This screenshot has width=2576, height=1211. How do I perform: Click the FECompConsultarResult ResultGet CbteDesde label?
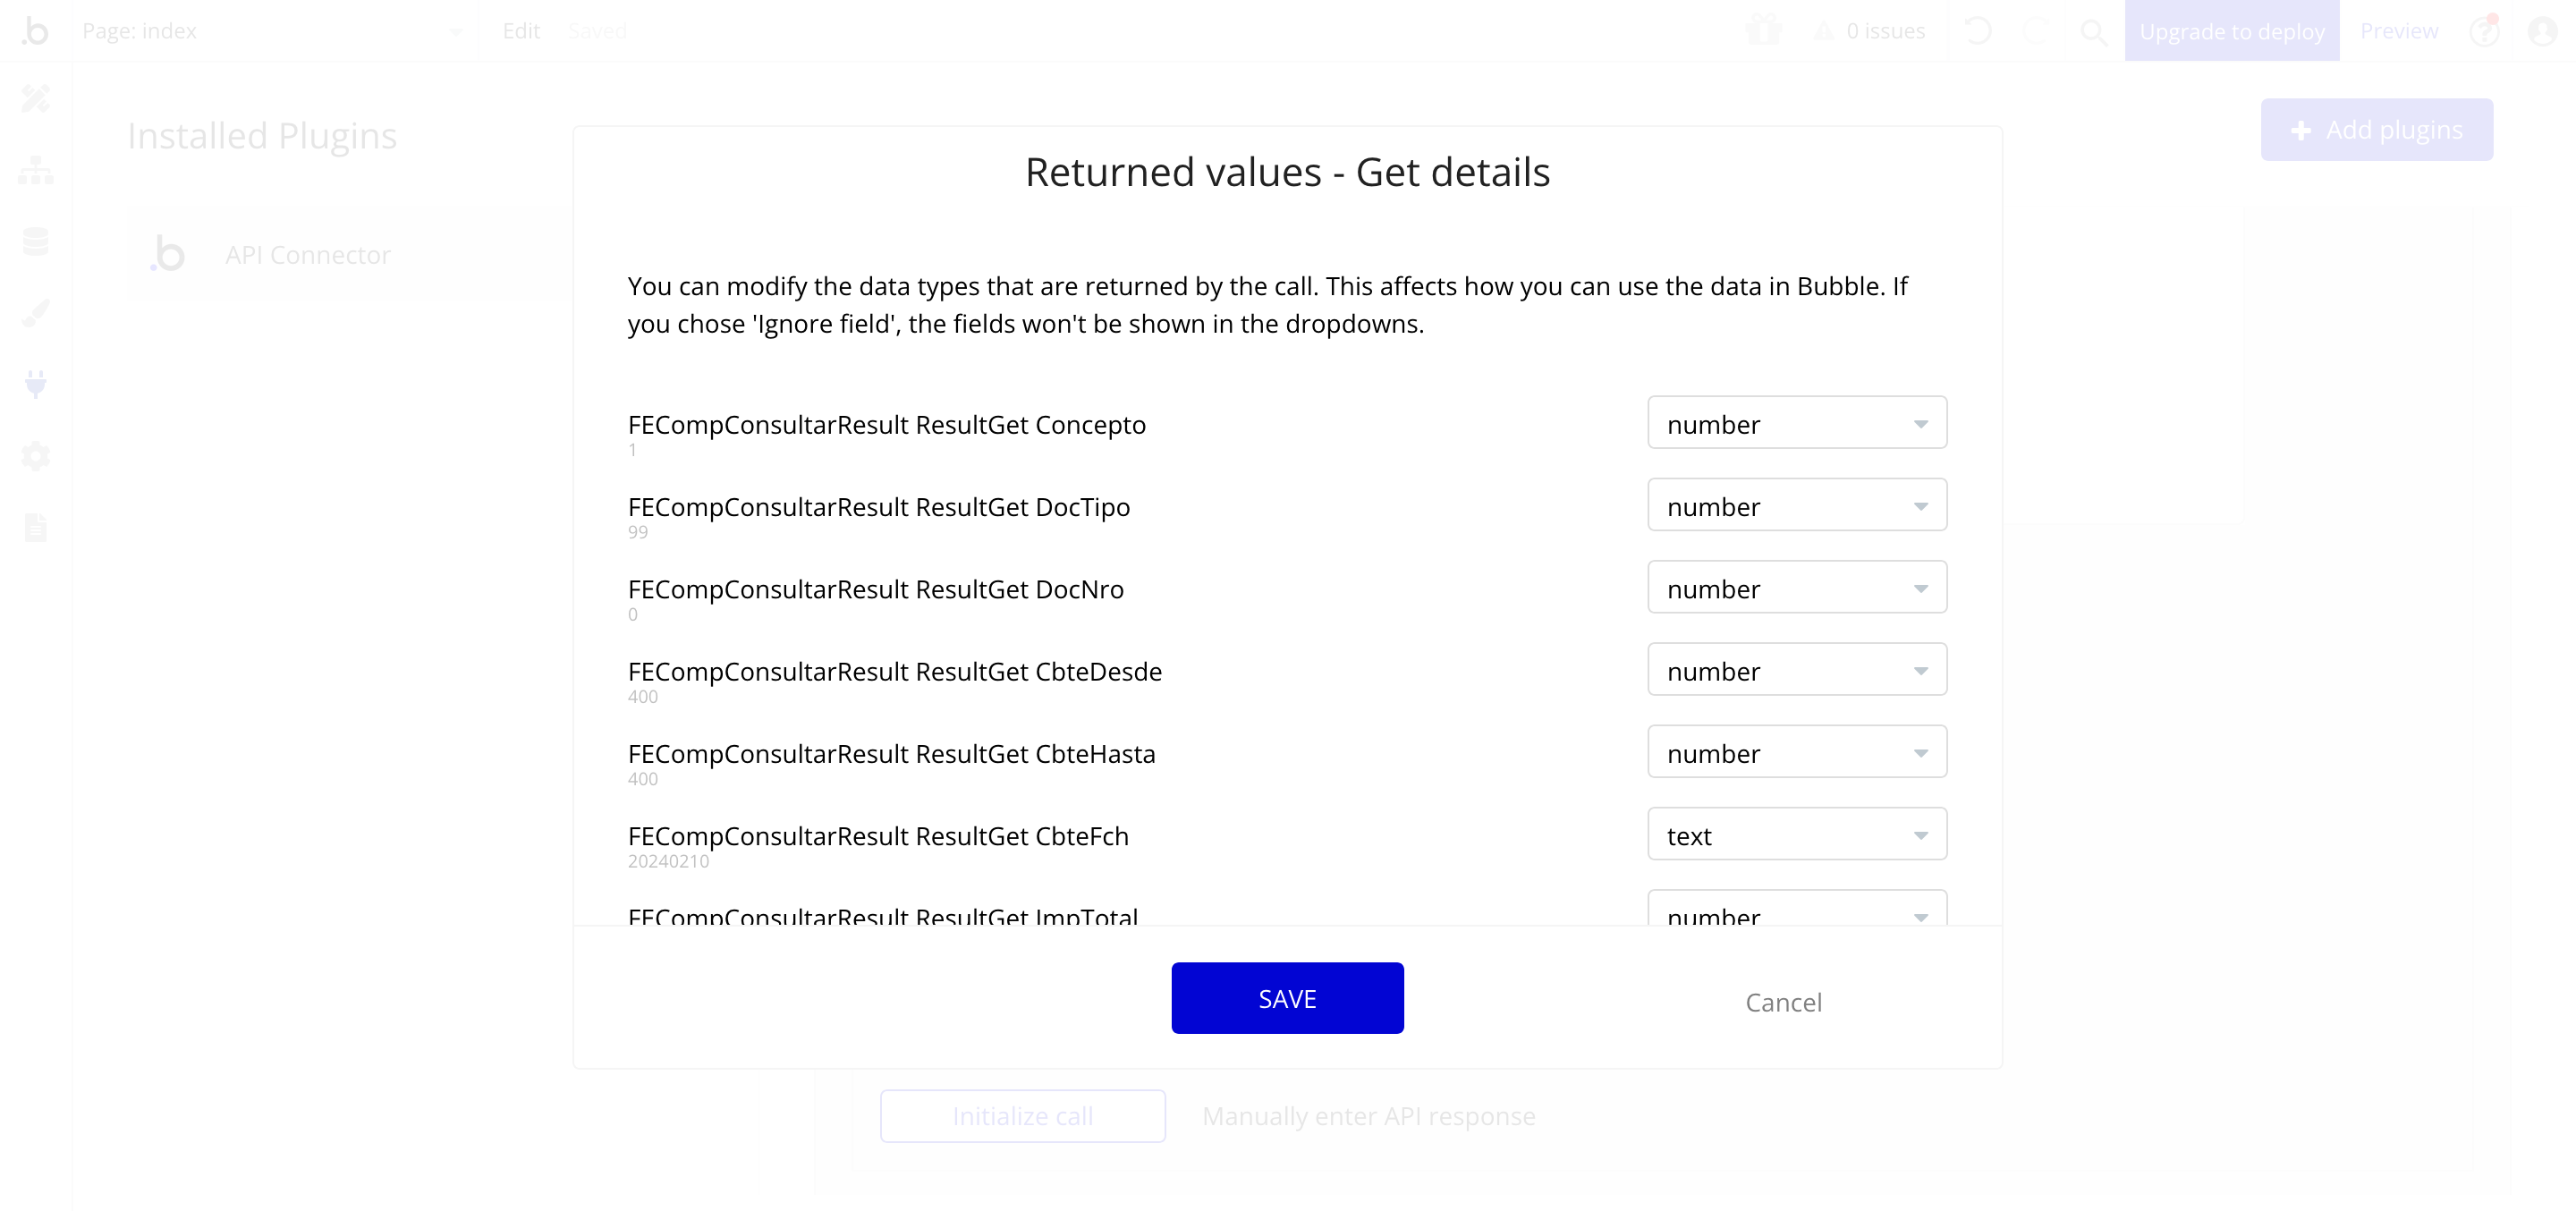[x=895, y=671]
